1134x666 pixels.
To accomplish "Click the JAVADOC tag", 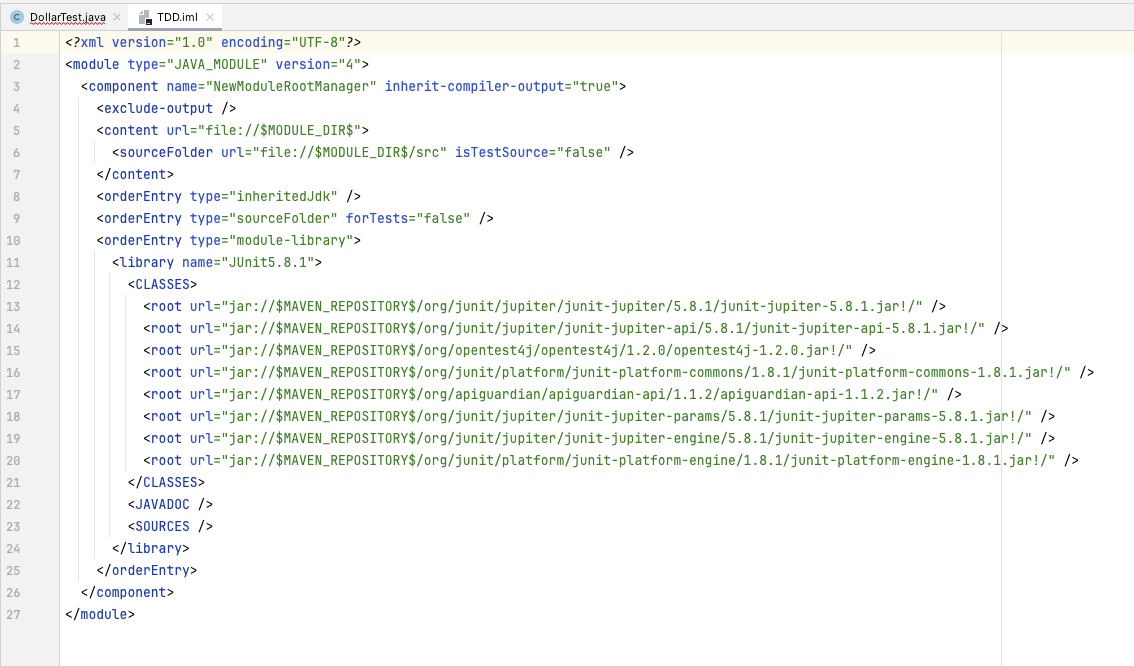I will 171,505.
